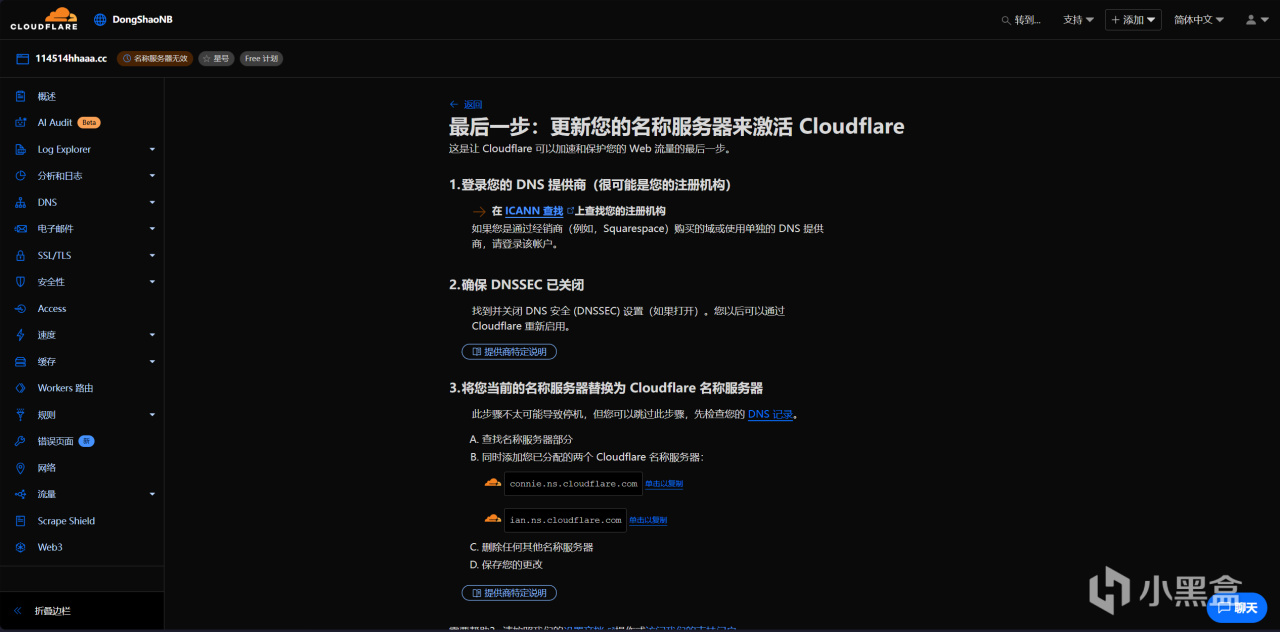
Task: Select the ian.ns.cloudflare.com nameserver field
Action: (565, 520)
